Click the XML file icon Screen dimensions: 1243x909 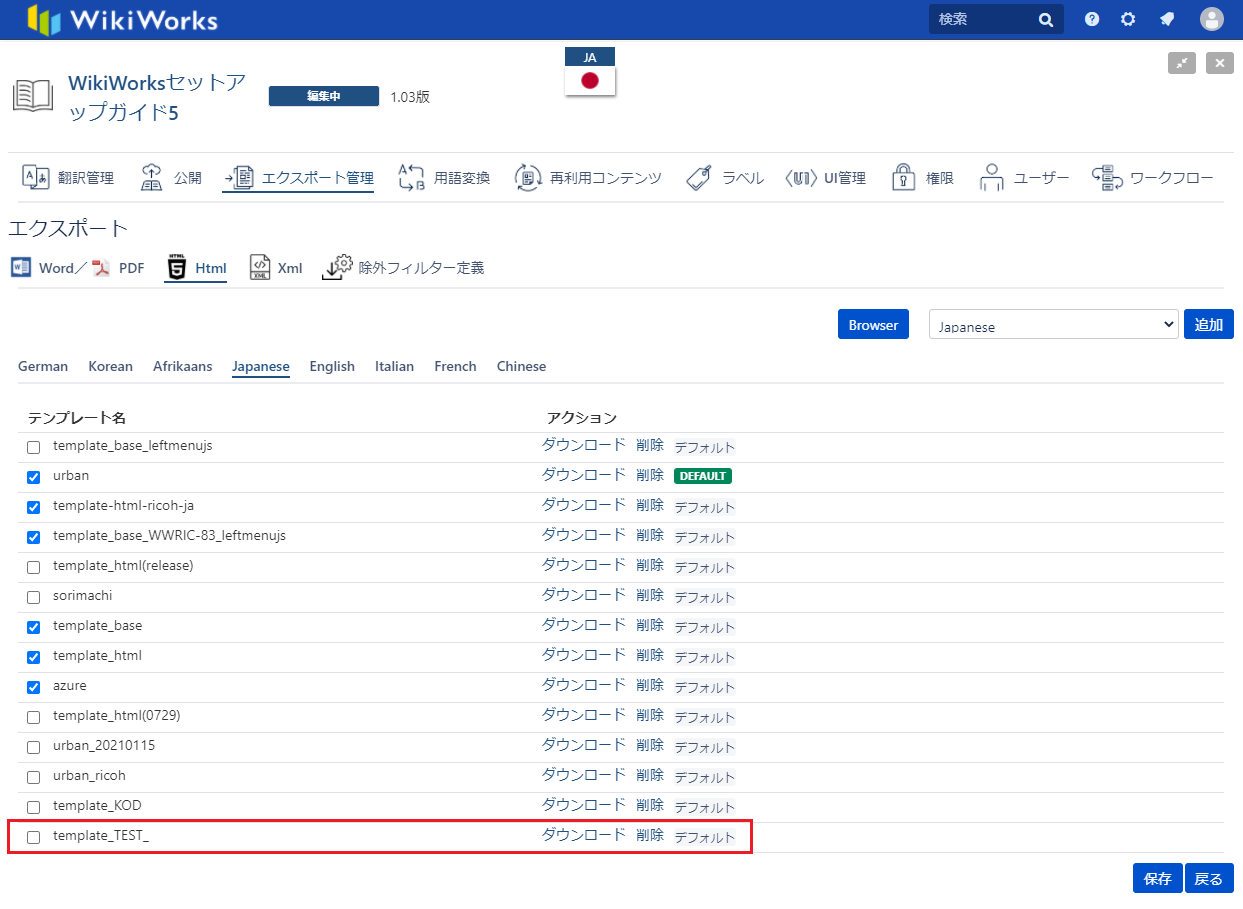pyautogui.click(x=260, y=268)
